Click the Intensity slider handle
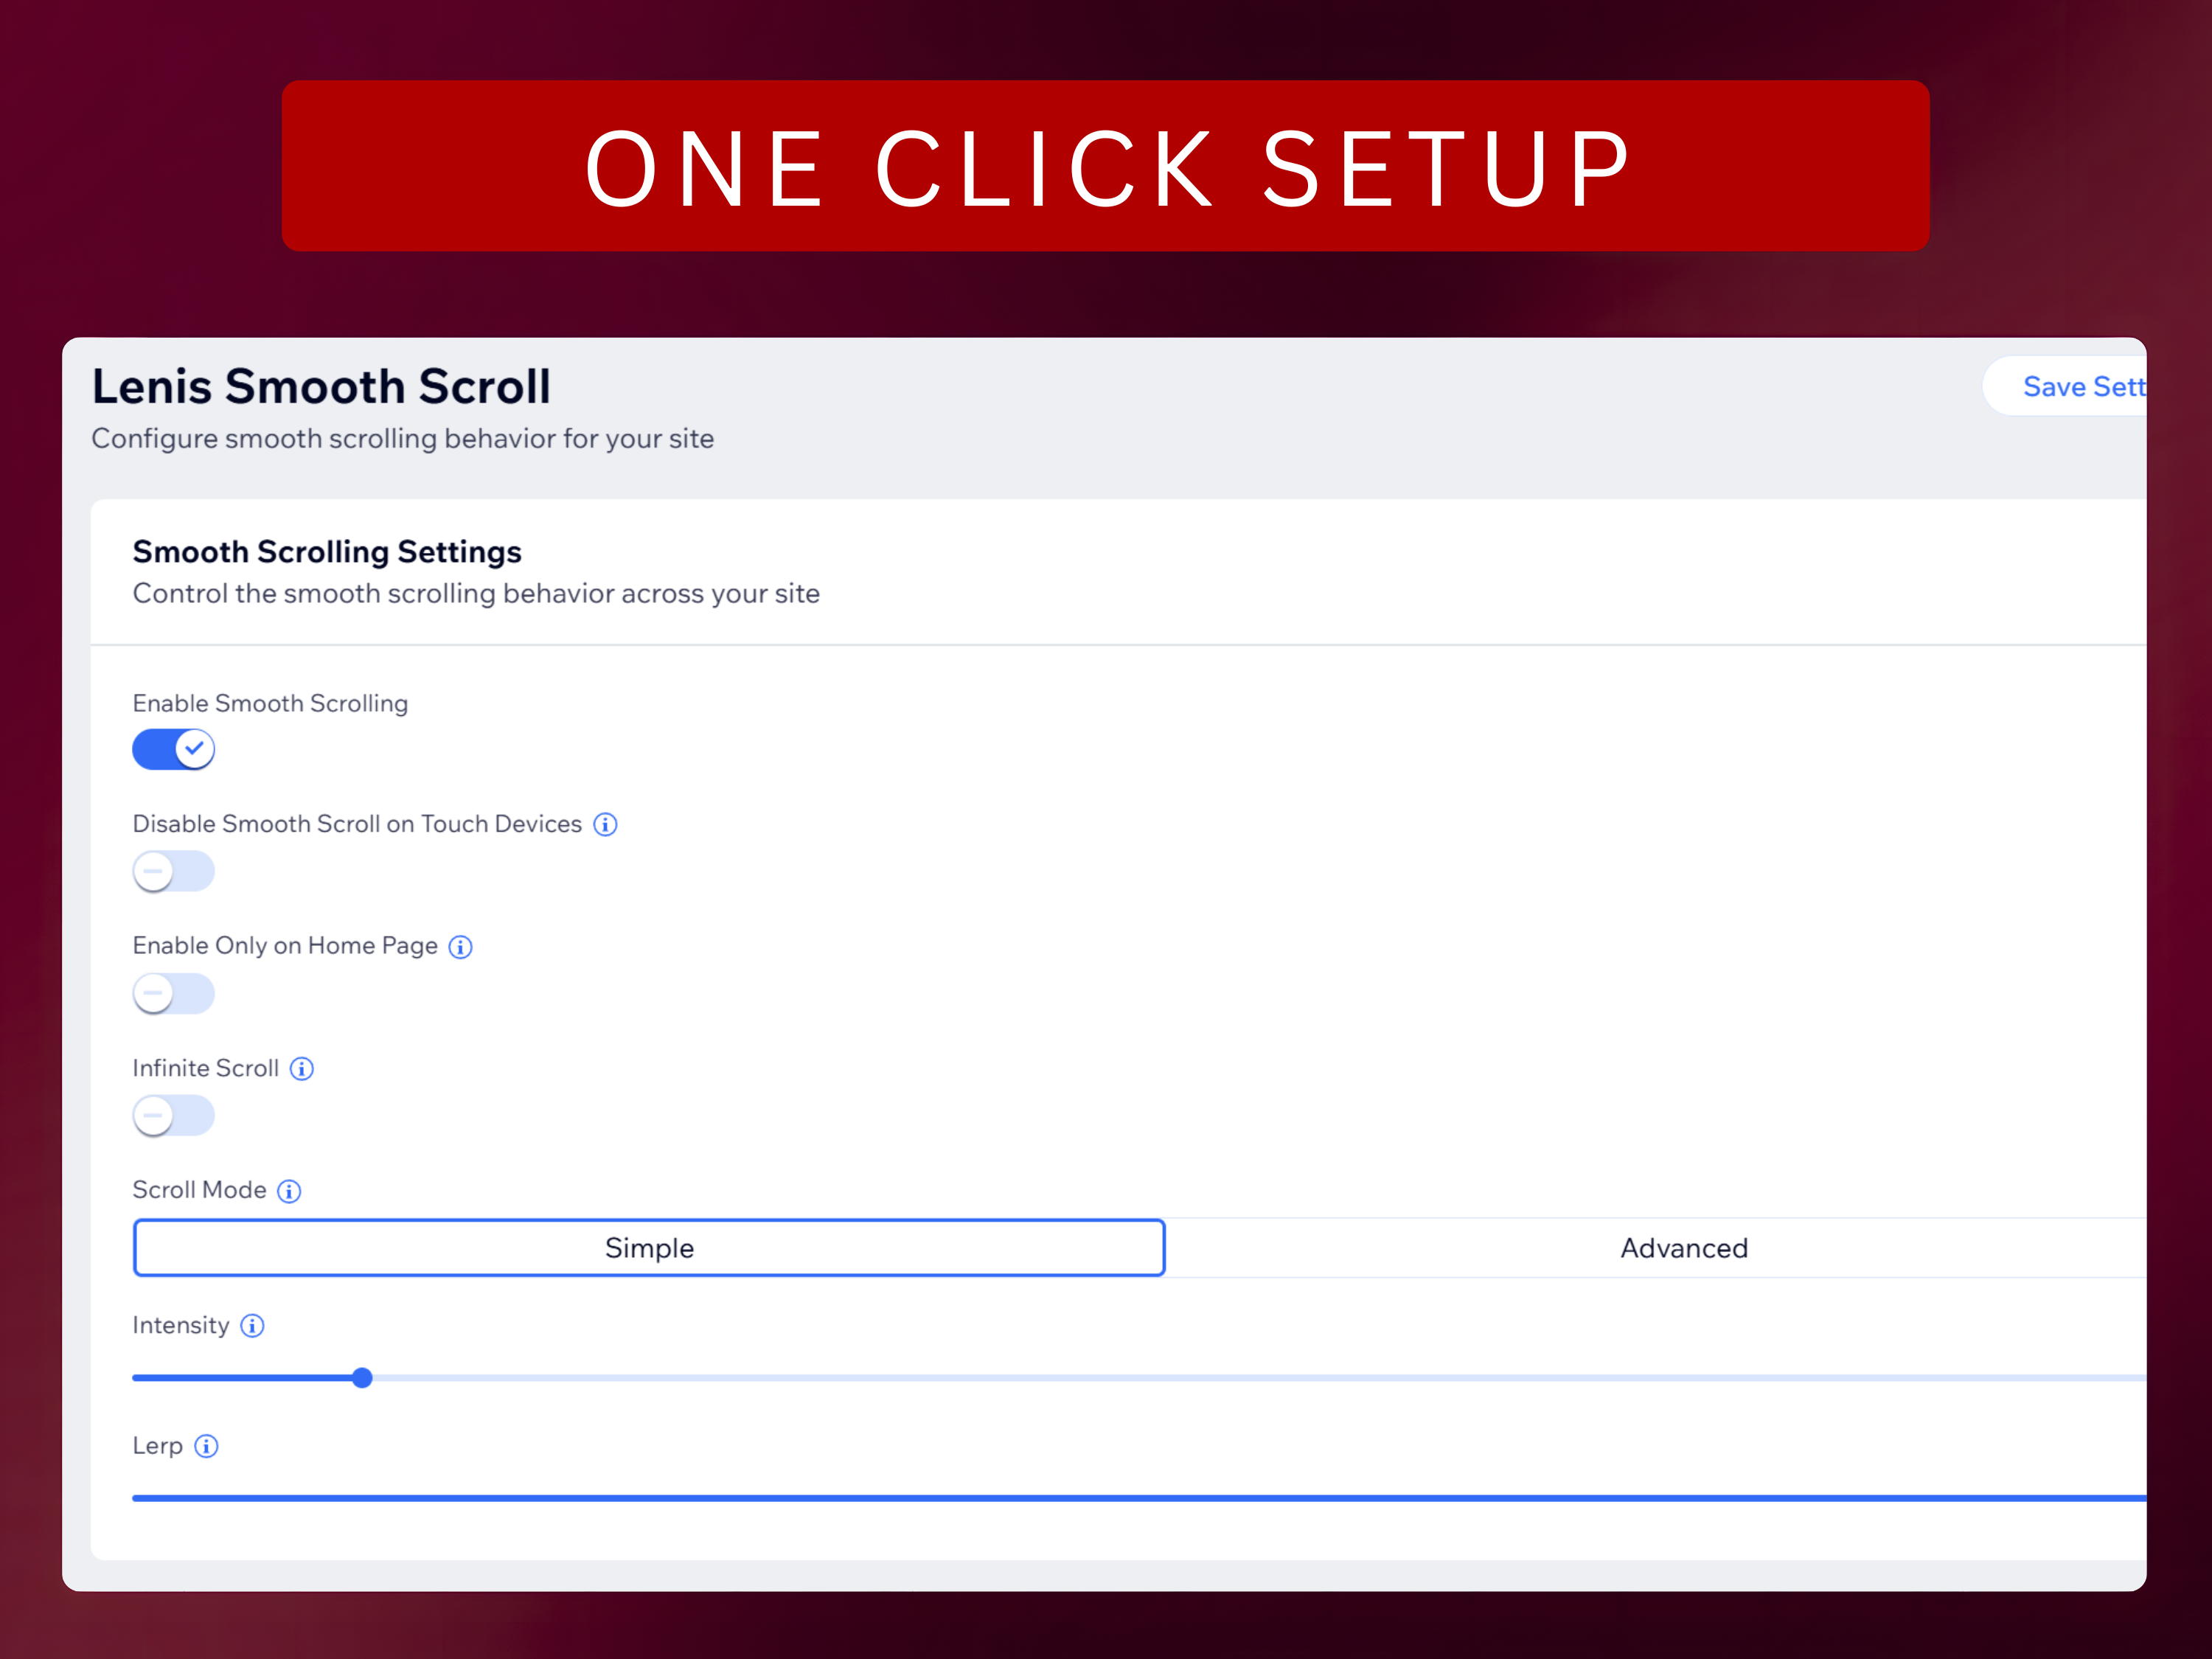The image size is (2212, 1659). tap(362, 1378)
